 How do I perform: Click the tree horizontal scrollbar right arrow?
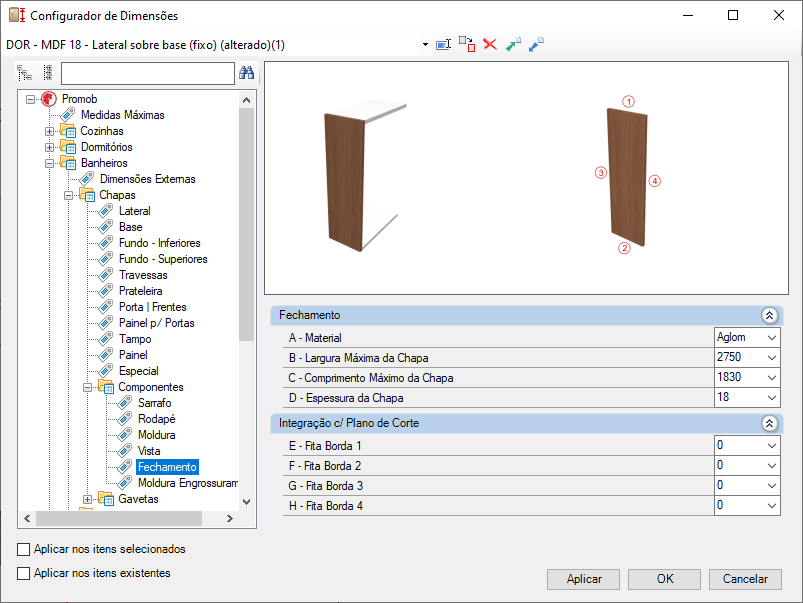pyautogui.click(x=230, y=518)
